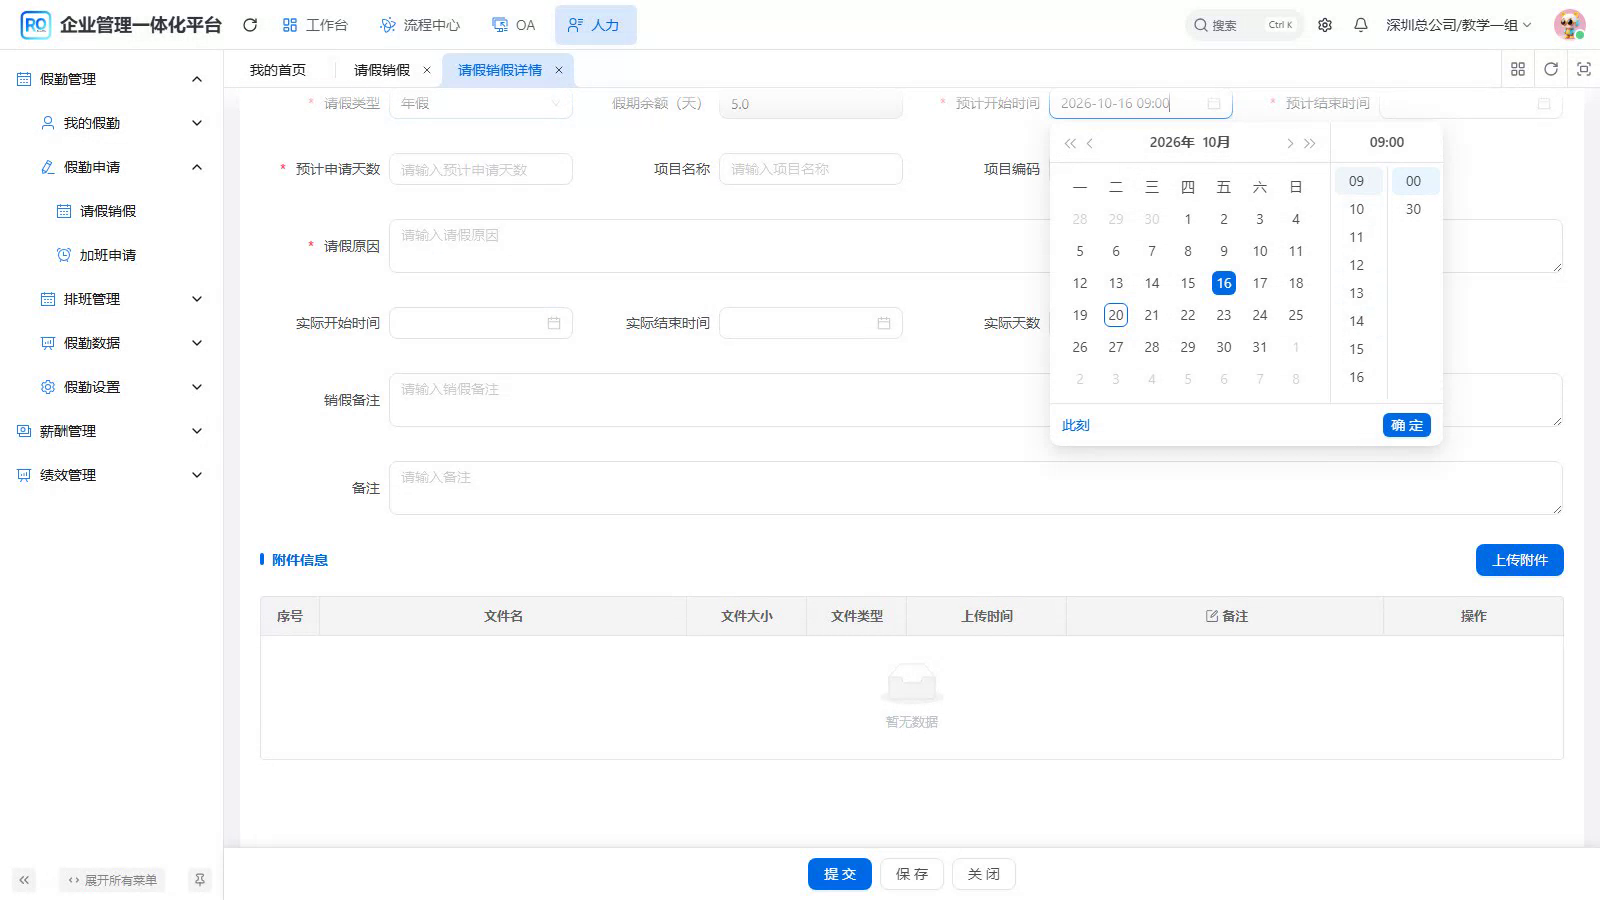
Task: Expand the 绩效管理 menu
Action: pyautogui.click(x=197, y=475)
